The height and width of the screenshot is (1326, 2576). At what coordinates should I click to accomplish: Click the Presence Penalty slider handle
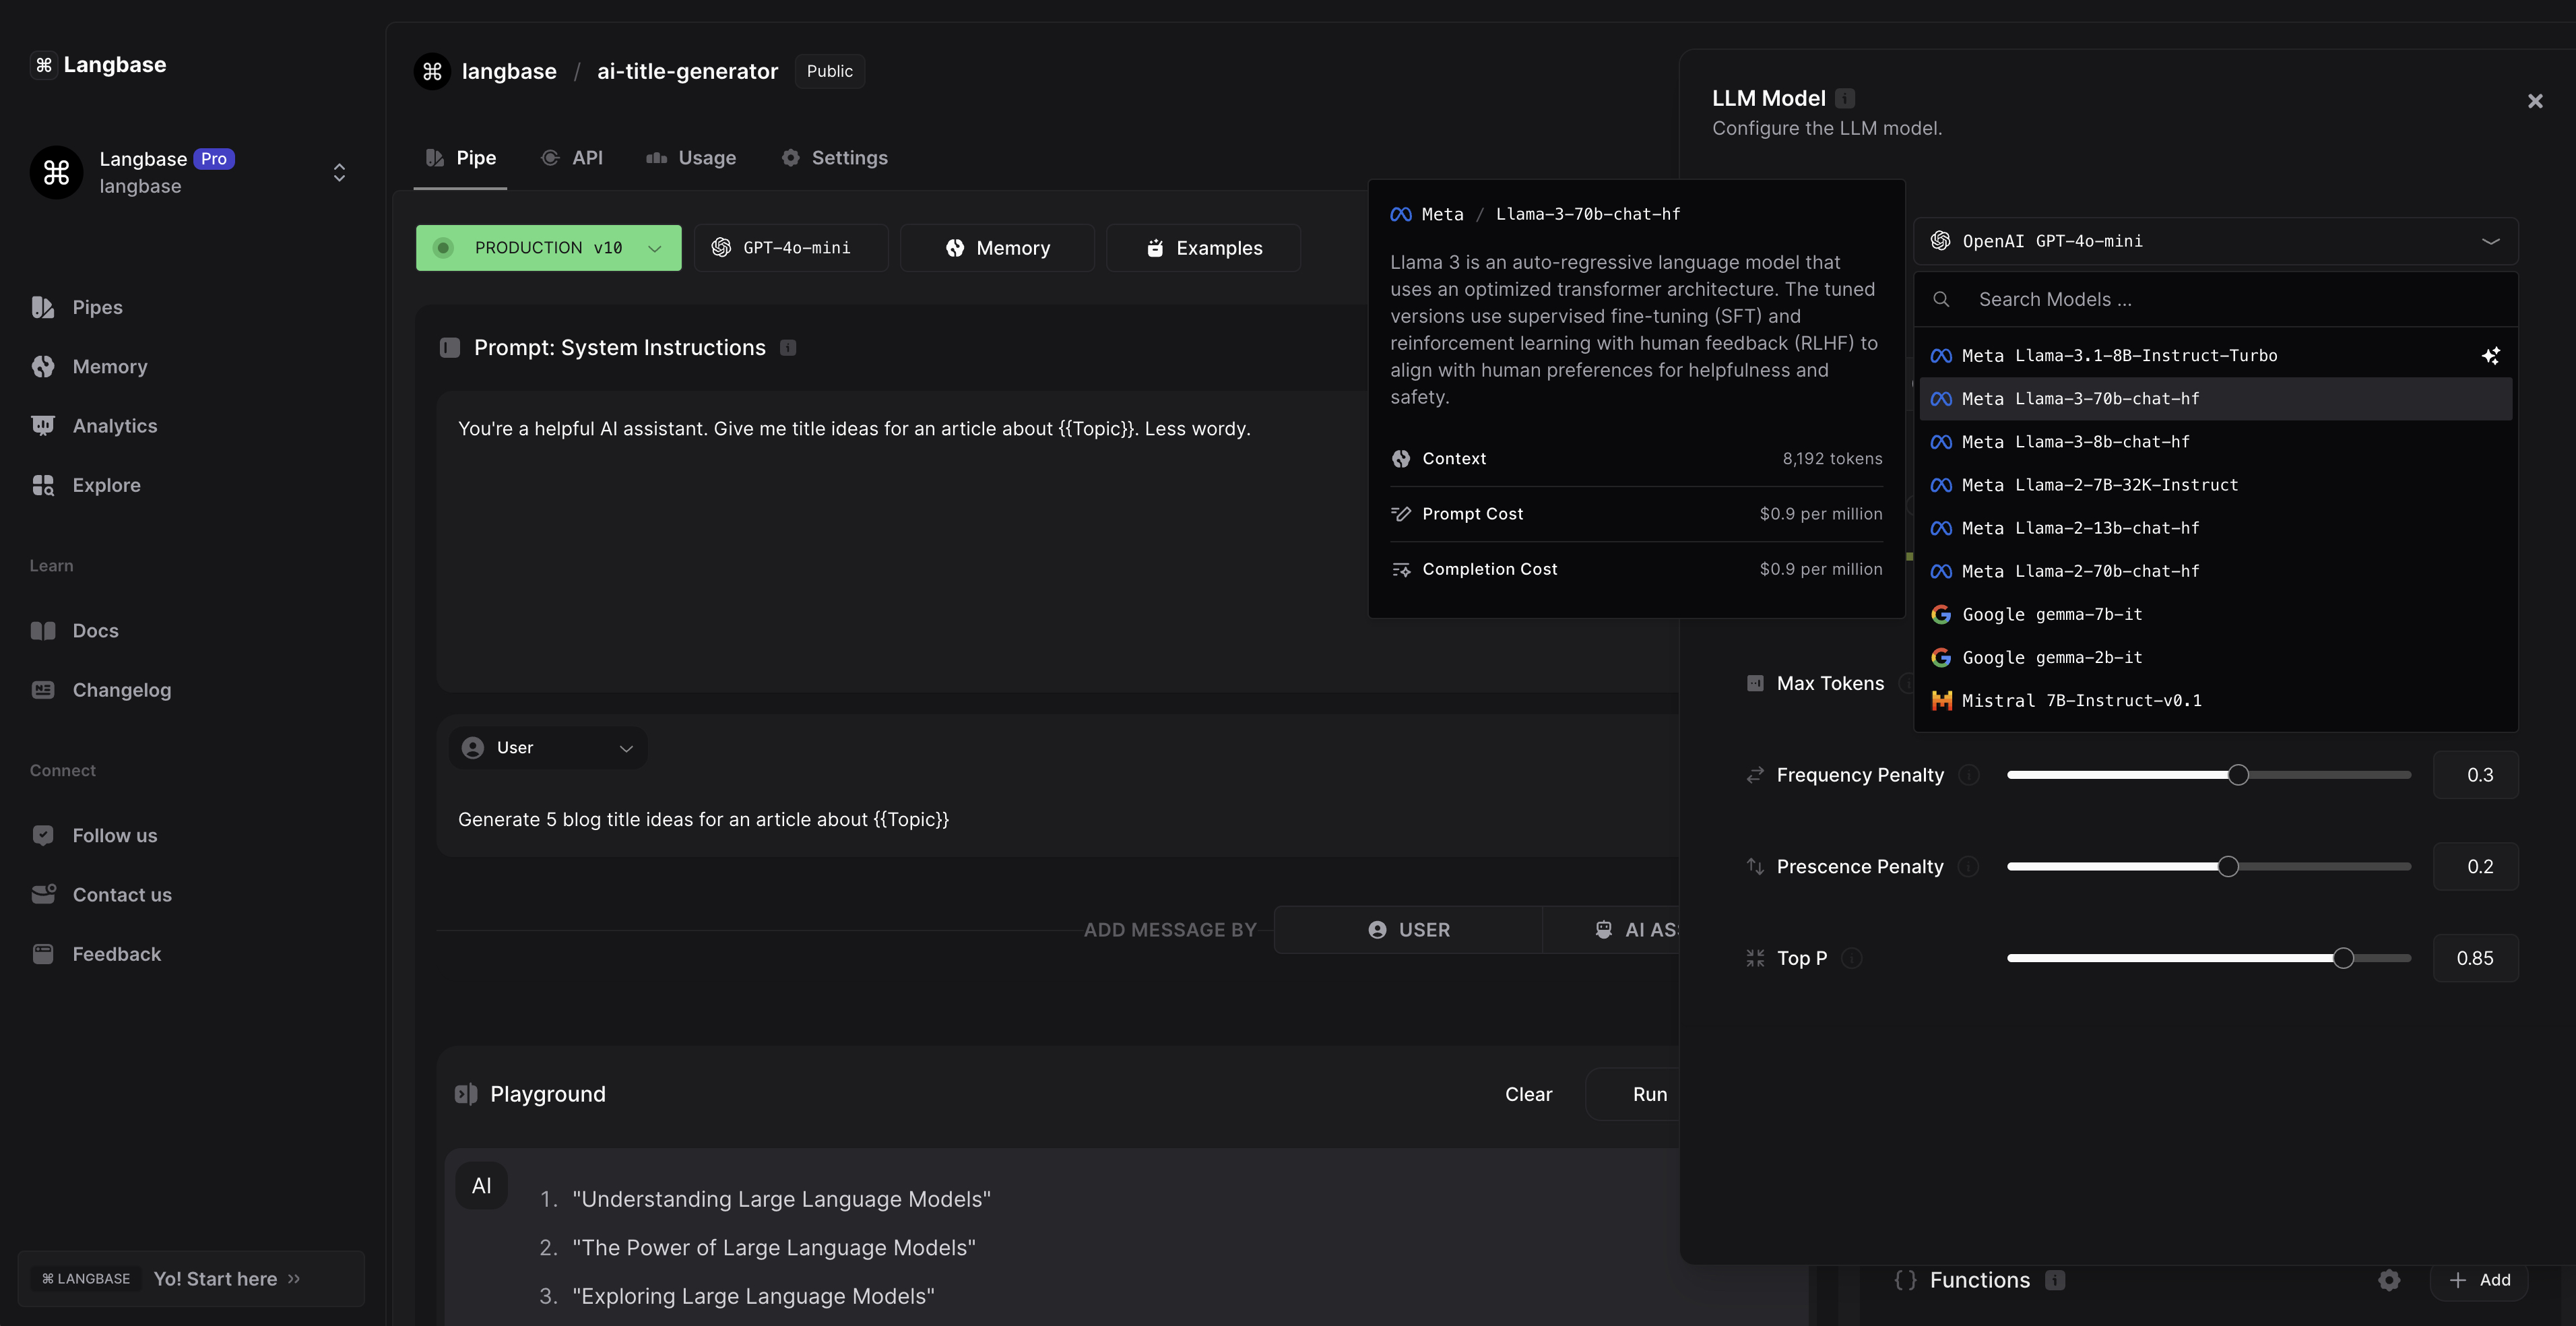(2228, 867)
